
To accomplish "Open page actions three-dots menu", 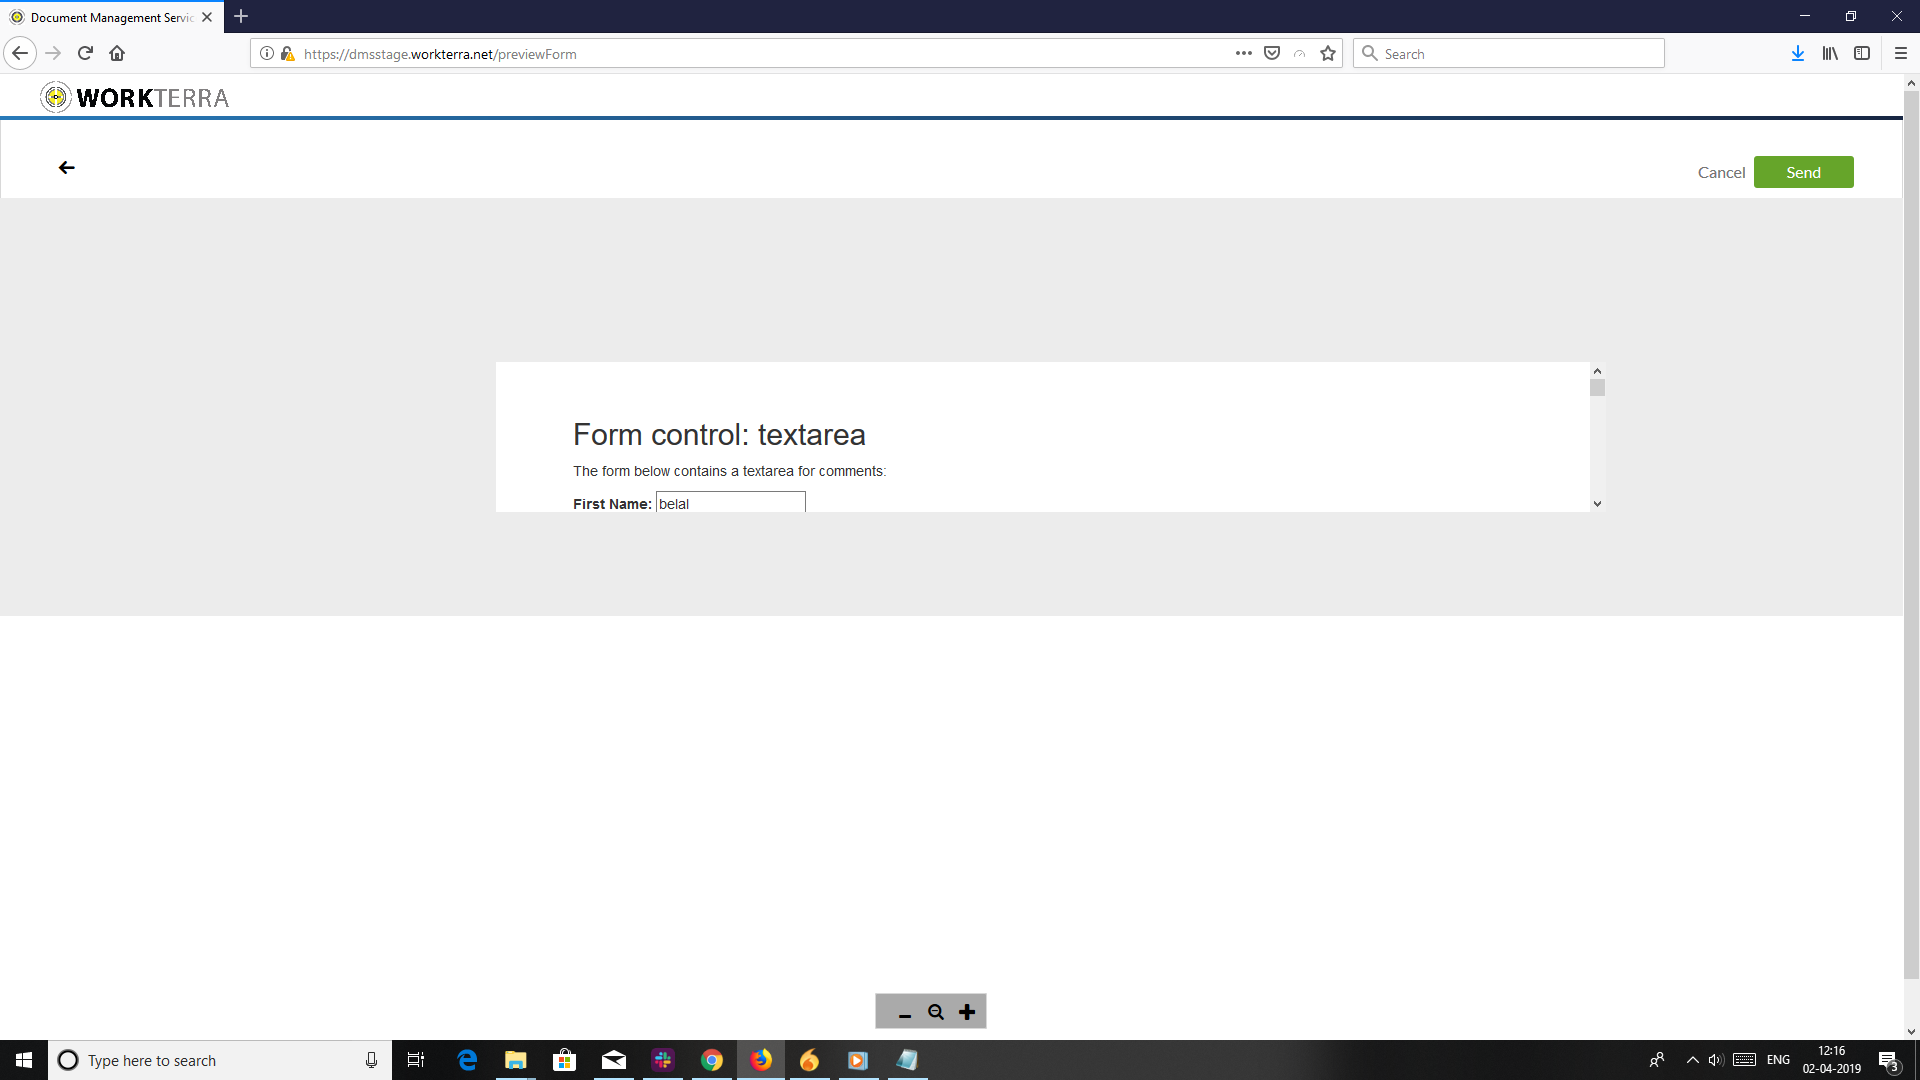I will pyautogui.click(x=1243, y=53).
